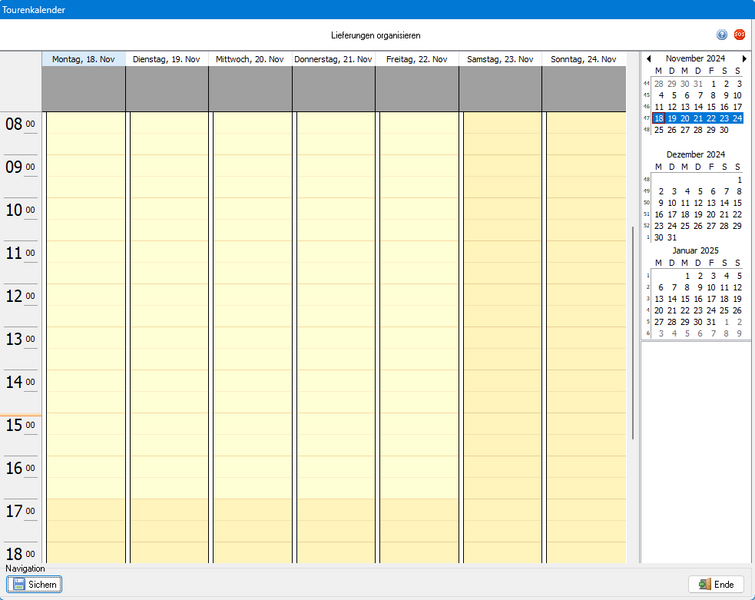Click the red SOS icon
This screenshot has width=755, height=600.
[x=740, y=35]
